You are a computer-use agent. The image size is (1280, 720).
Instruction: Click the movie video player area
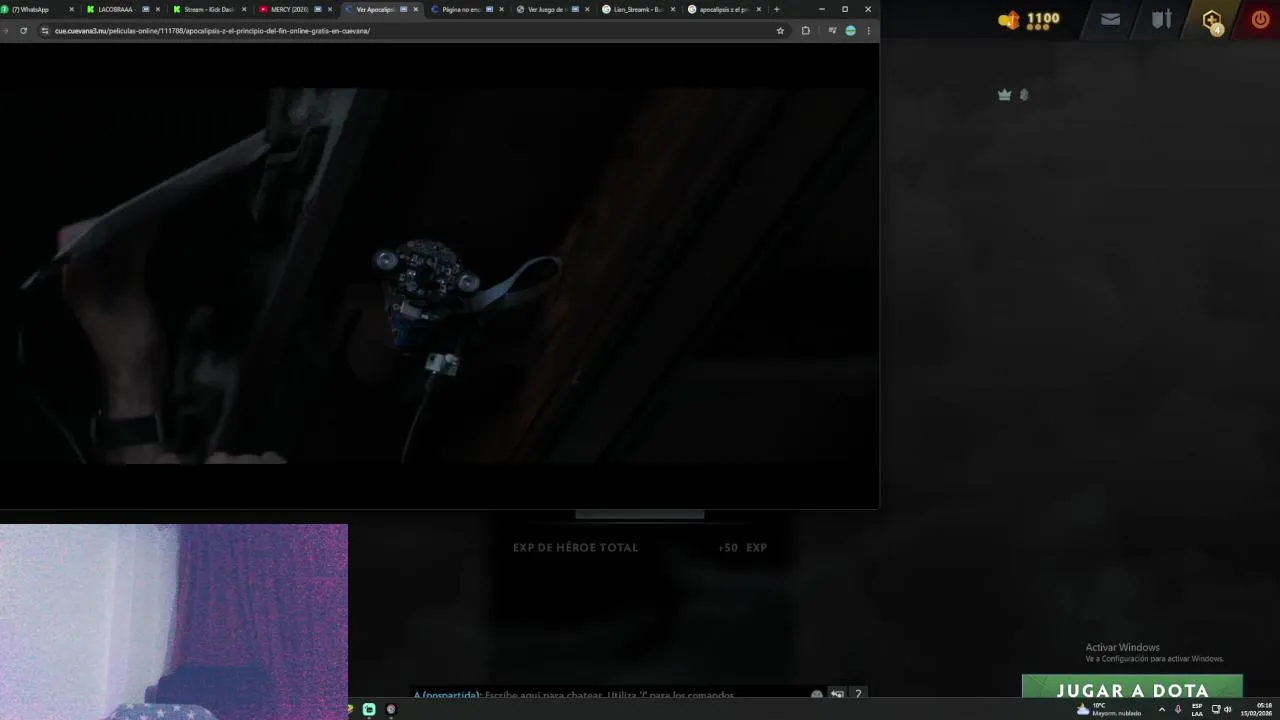tap(439, 275)
